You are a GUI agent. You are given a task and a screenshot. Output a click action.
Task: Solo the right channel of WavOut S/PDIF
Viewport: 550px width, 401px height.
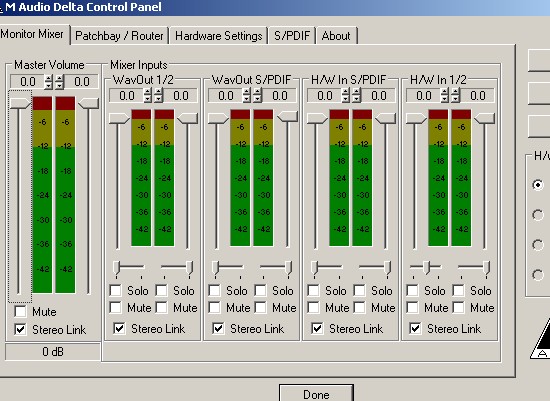[260, 290]
